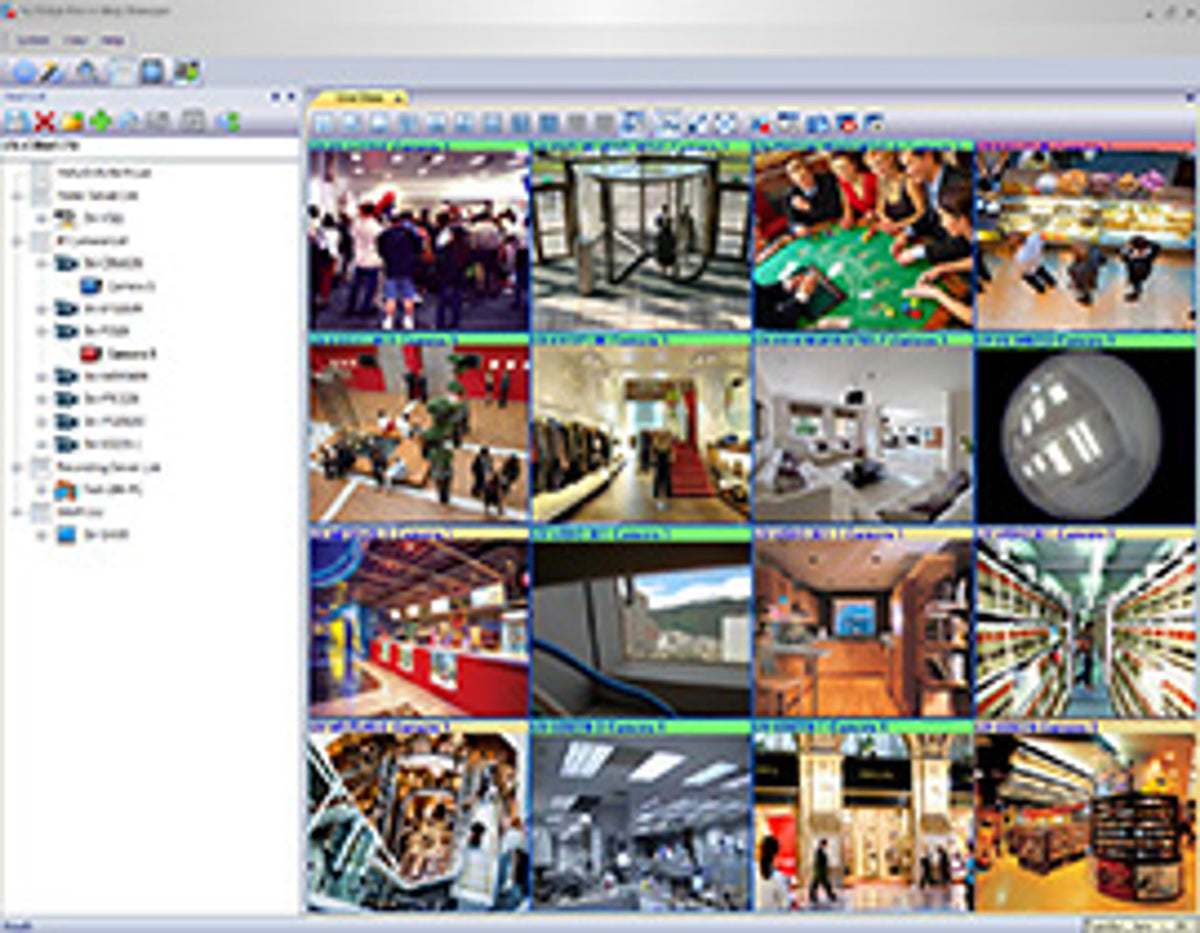1200x933 pixels.
Task: Open the Help menu
Action: (x=112, y=40)
